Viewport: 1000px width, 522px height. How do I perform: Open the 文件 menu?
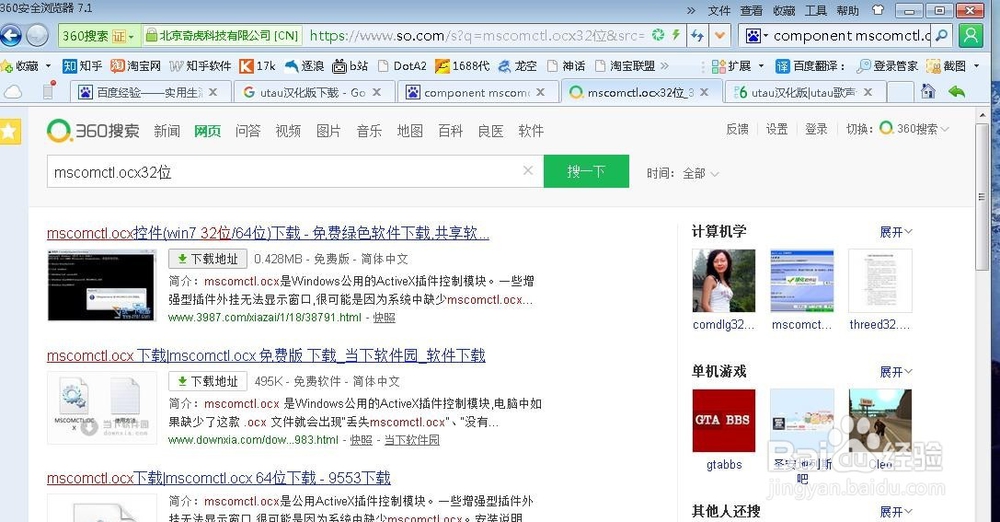[719, 11]
